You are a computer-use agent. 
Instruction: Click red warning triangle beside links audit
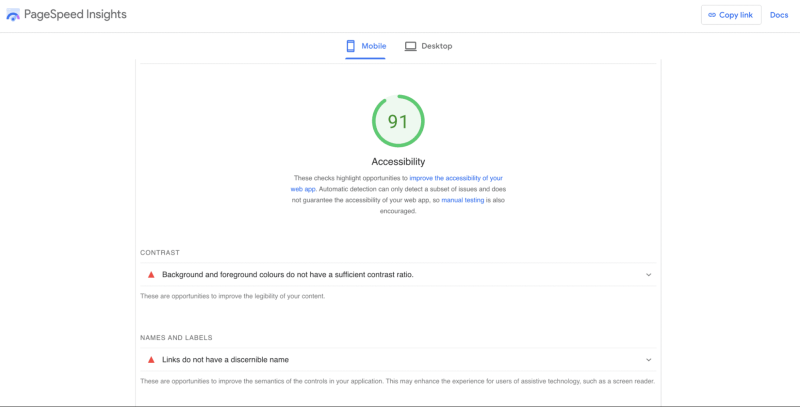[x=151, y=360]
